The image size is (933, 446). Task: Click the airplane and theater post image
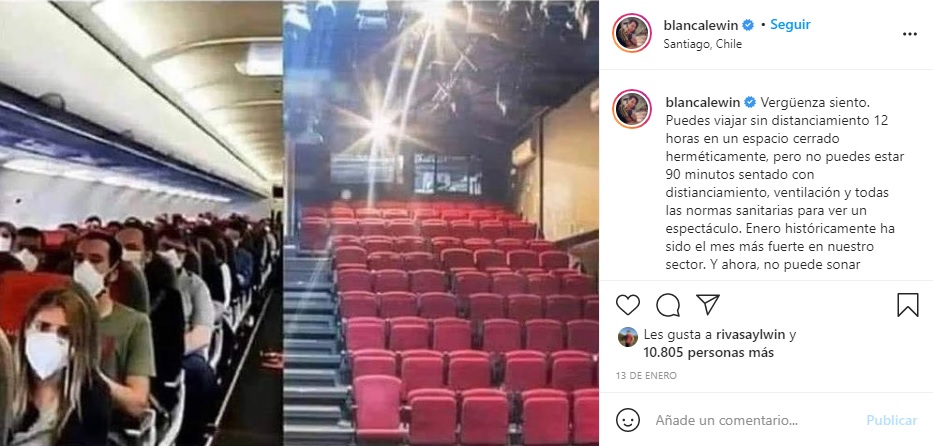coord(299,223)
